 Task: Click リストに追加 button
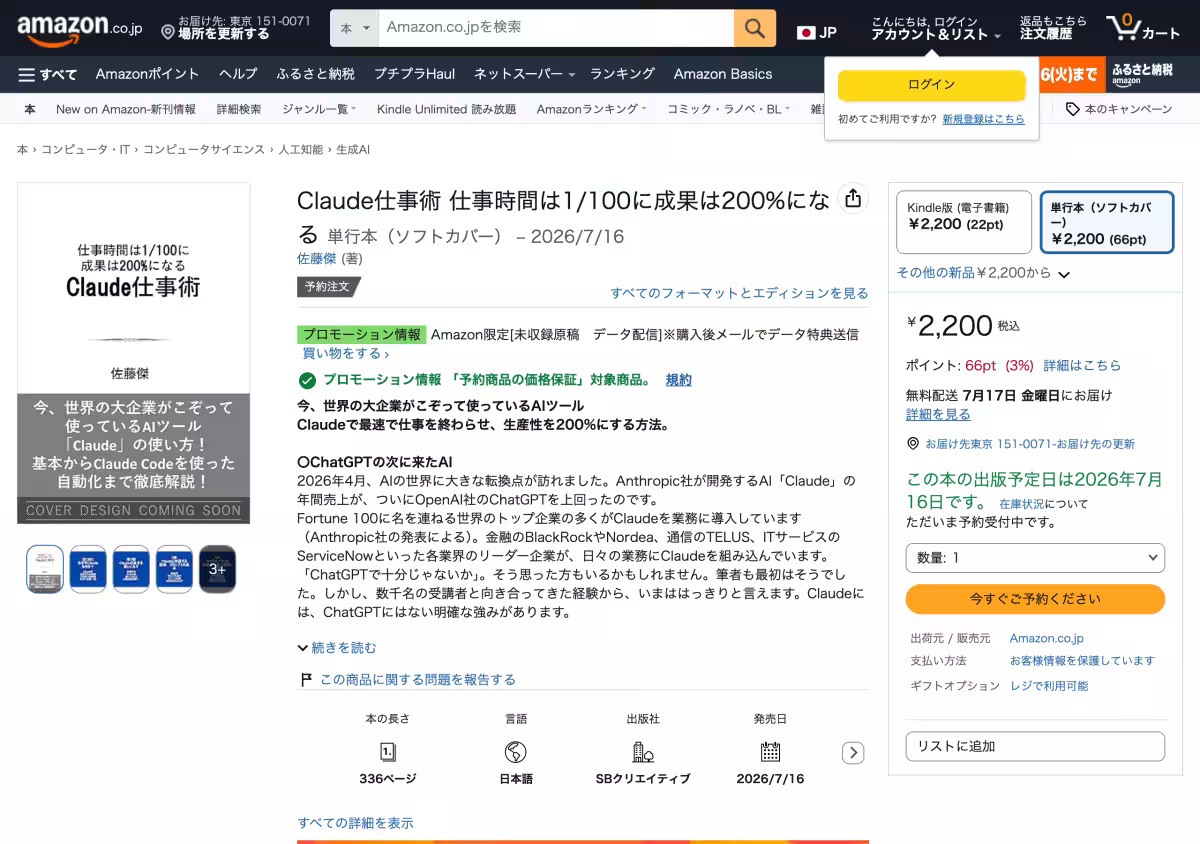1035,746
